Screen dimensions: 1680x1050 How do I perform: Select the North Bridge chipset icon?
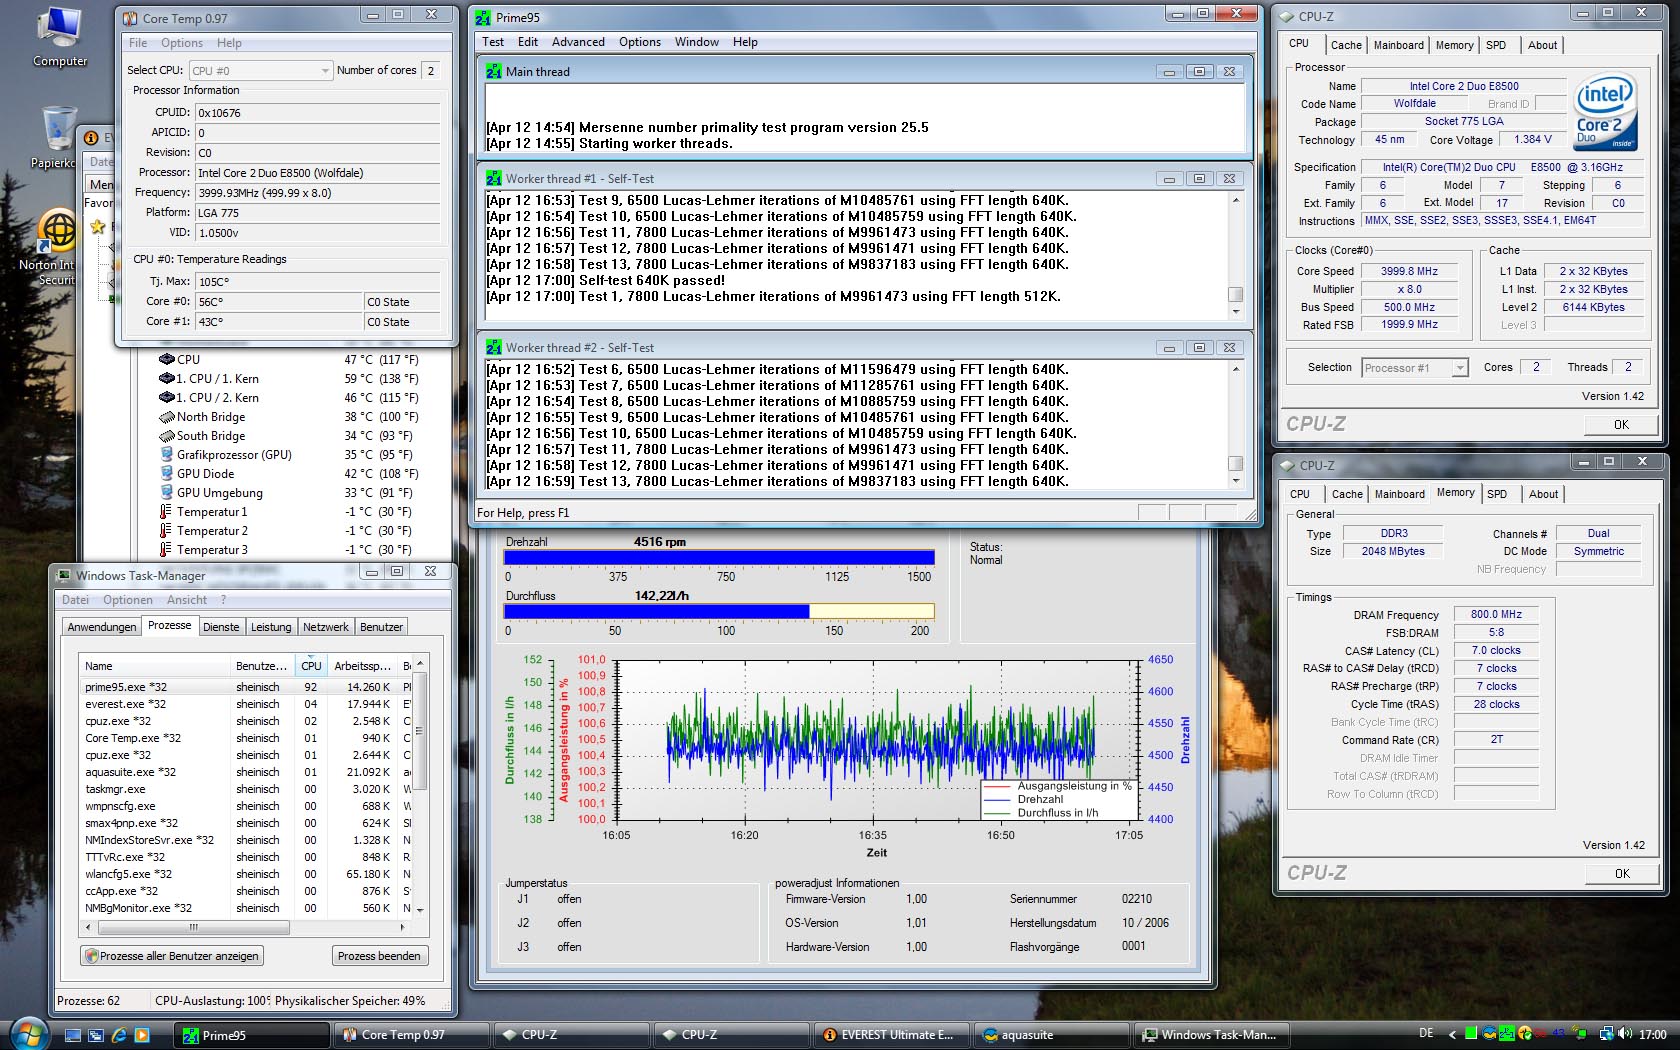click(167, 416)
